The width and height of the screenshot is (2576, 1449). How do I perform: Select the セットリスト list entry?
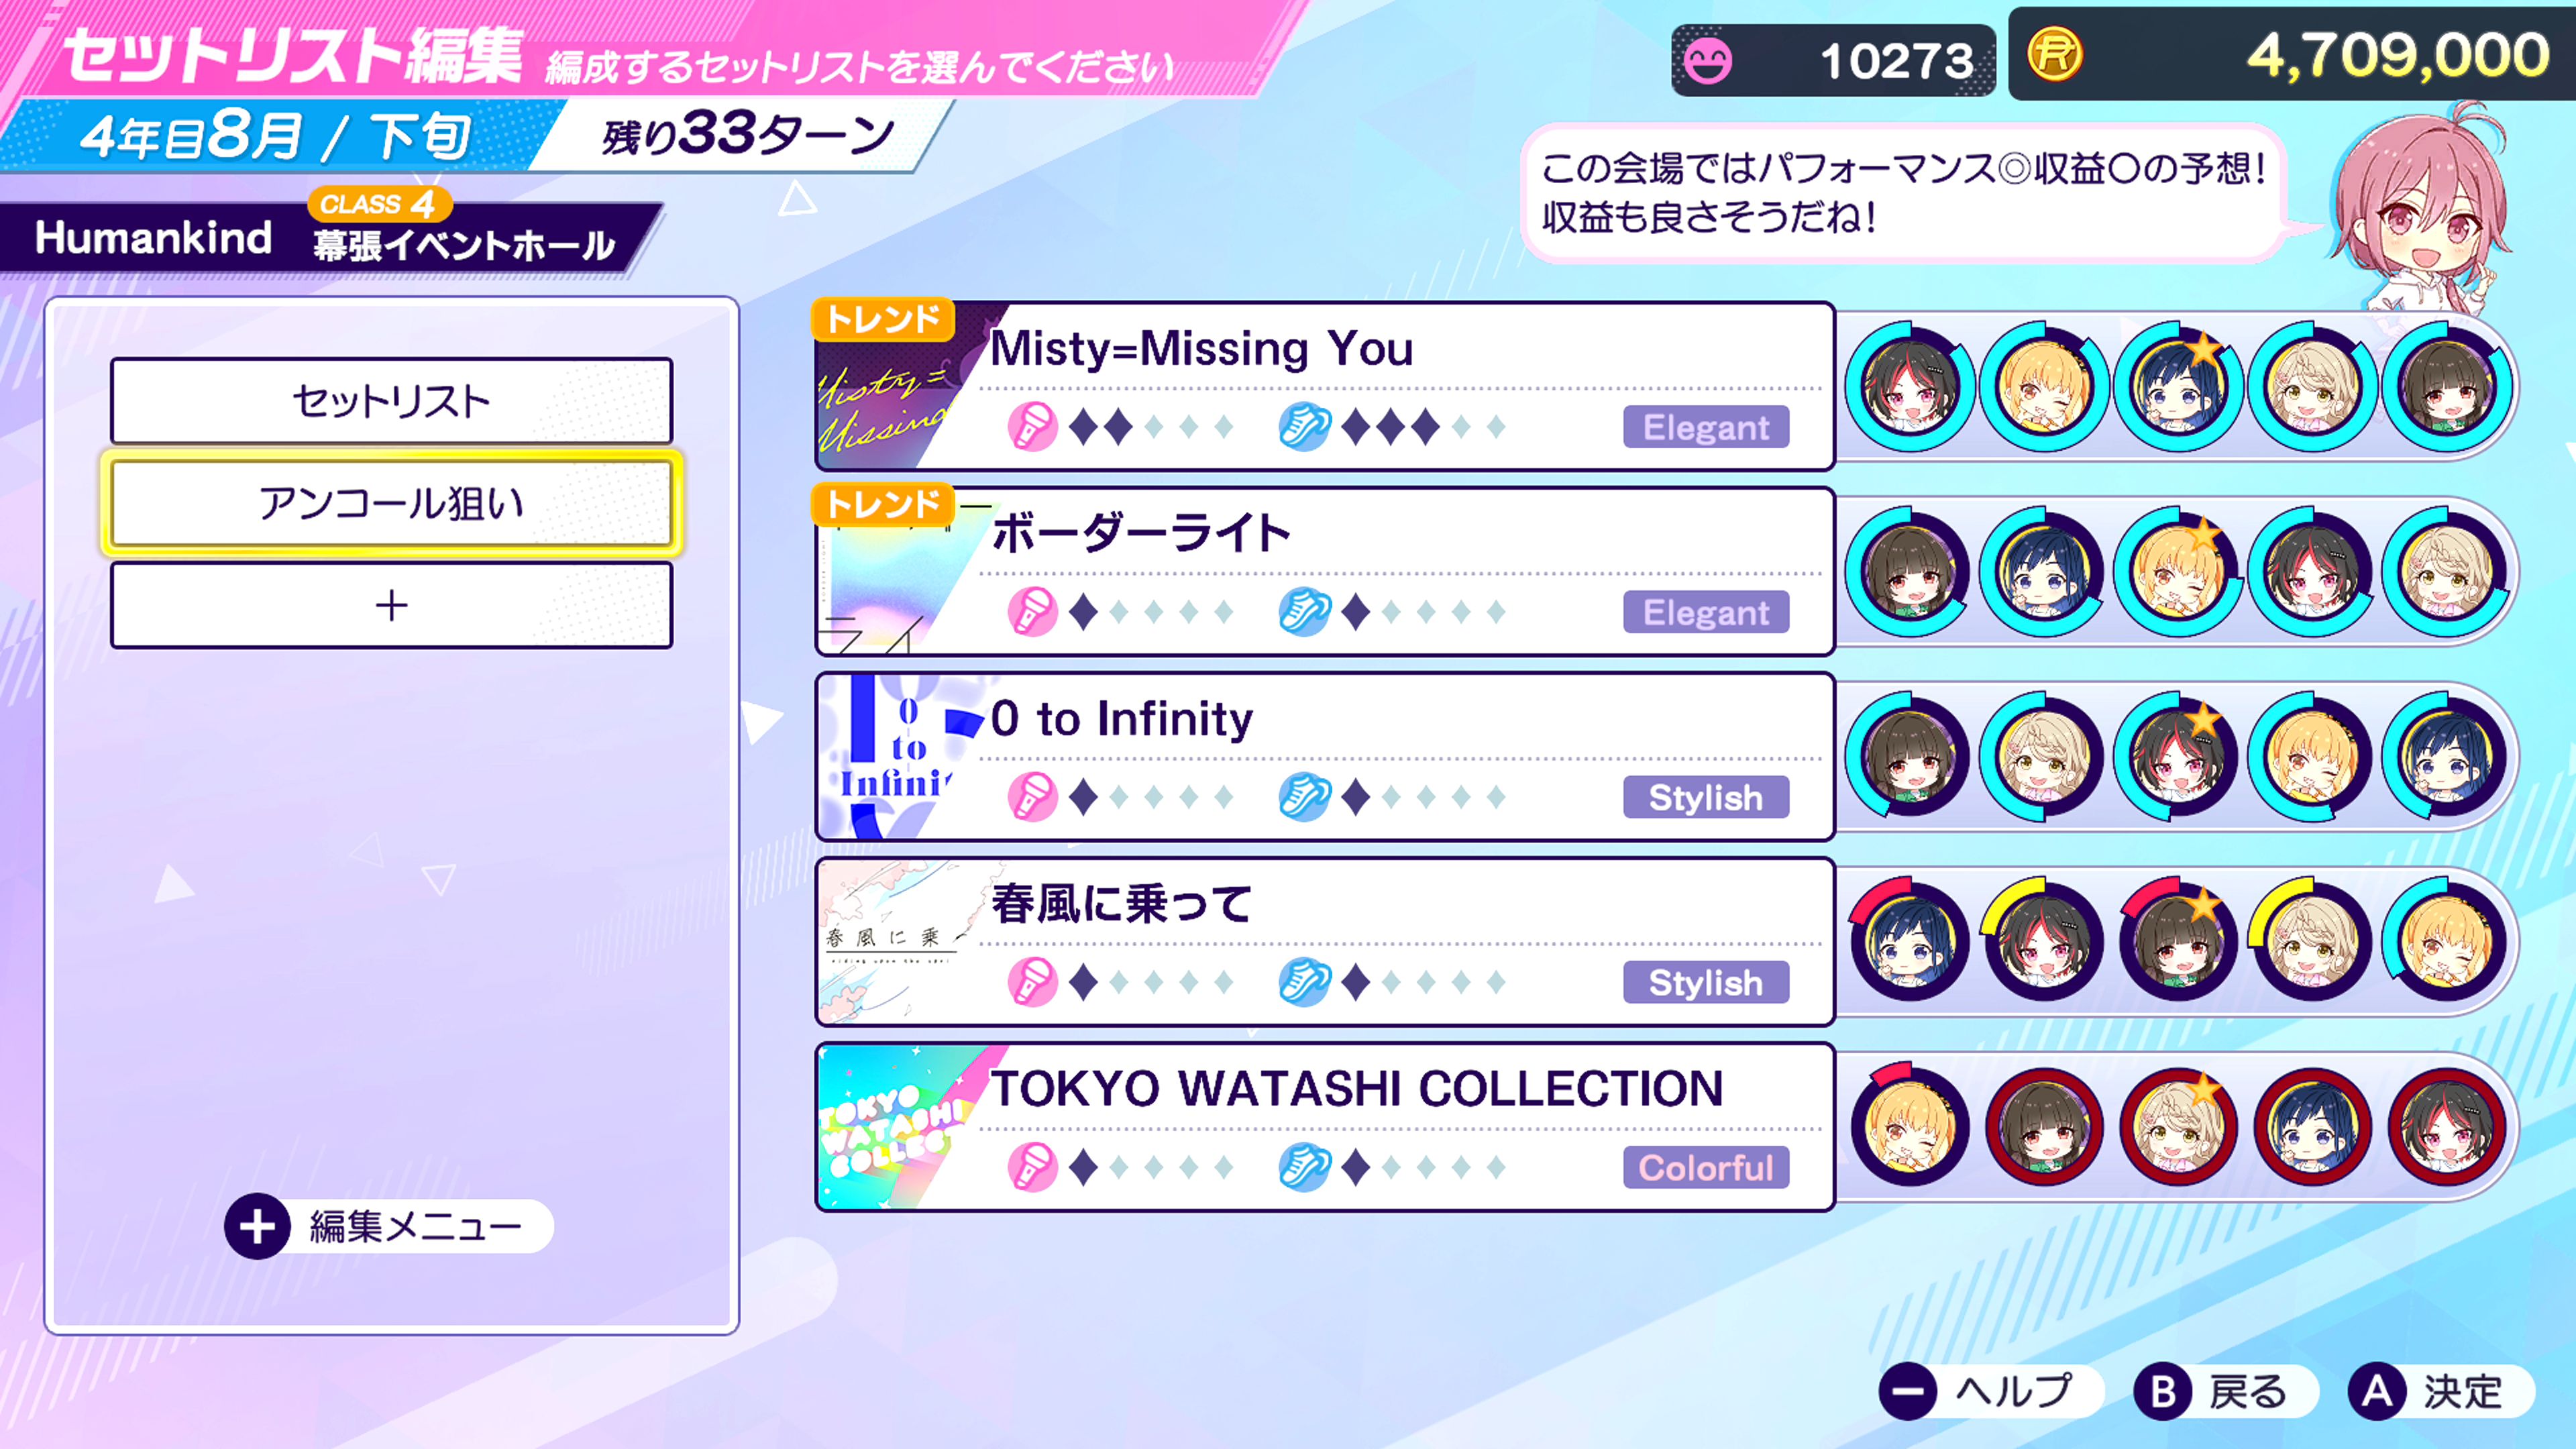(392, 401)
